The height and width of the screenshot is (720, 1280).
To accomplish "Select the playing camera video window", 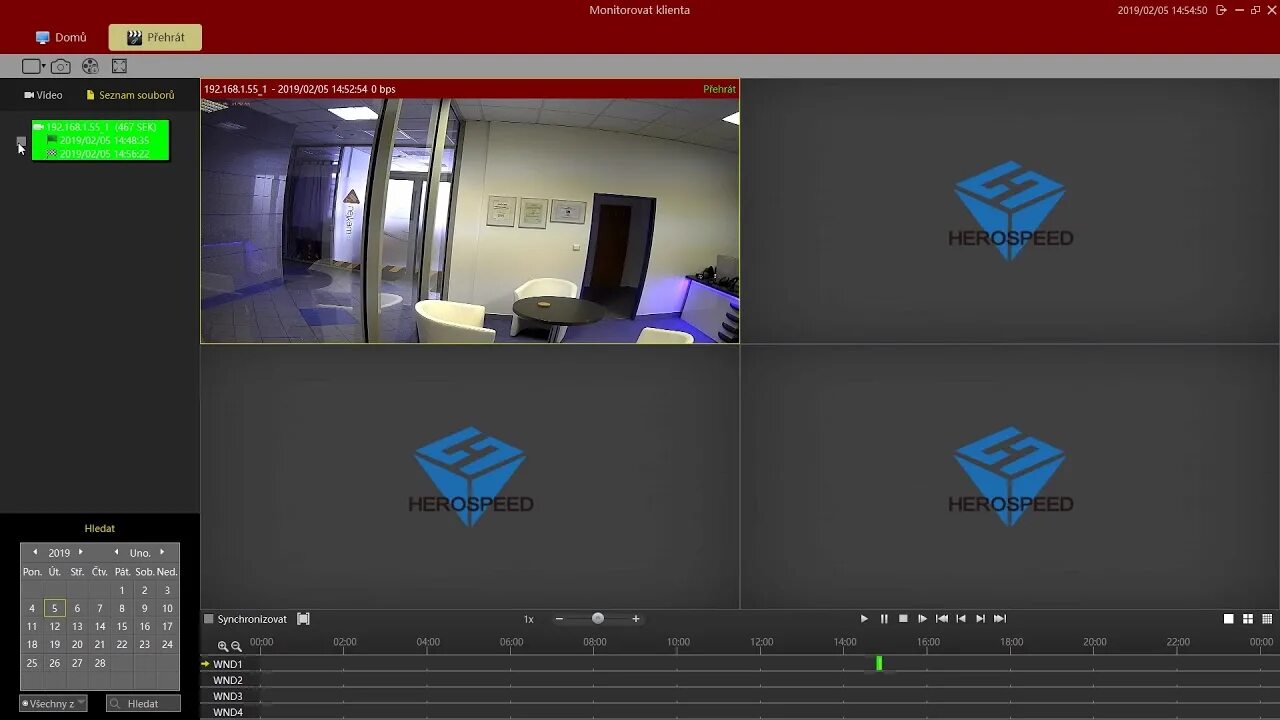I will point(470,211).
